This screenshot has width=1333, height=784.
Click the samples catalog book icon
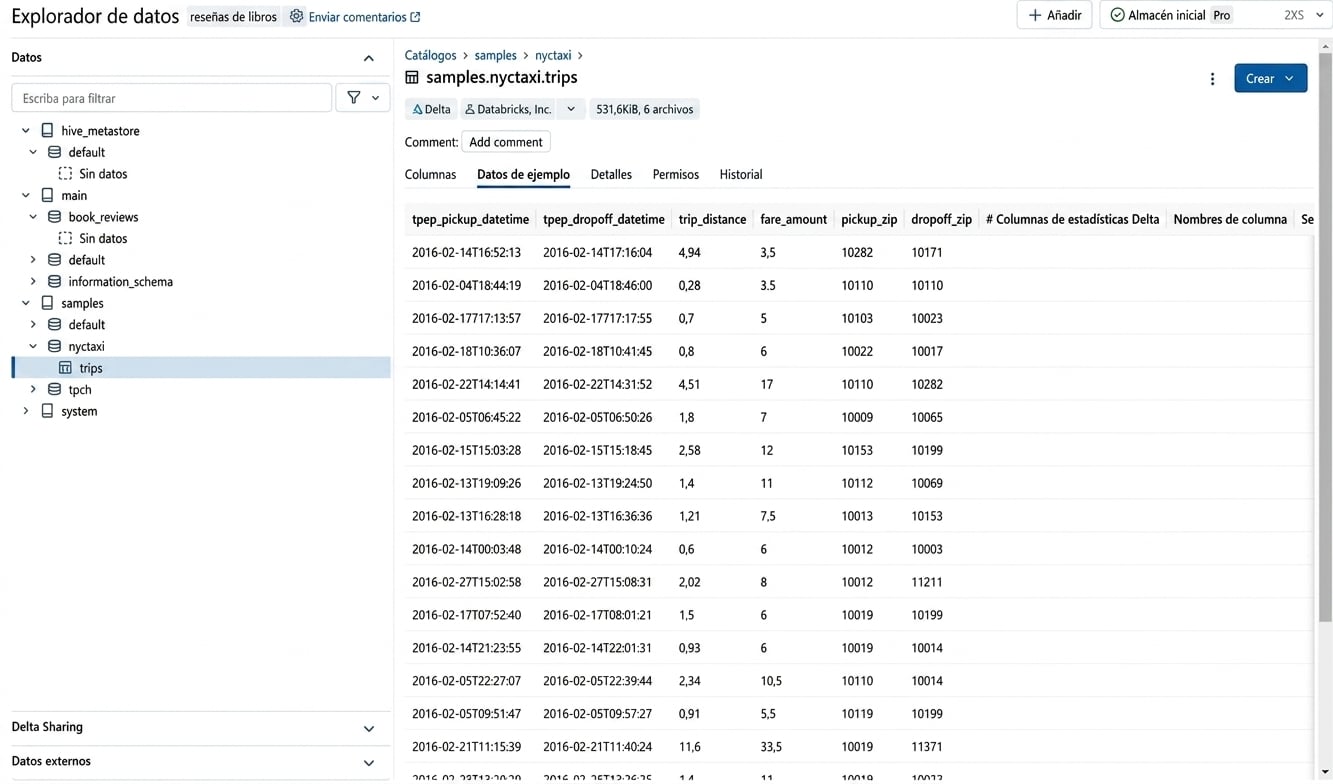(47, 303)
